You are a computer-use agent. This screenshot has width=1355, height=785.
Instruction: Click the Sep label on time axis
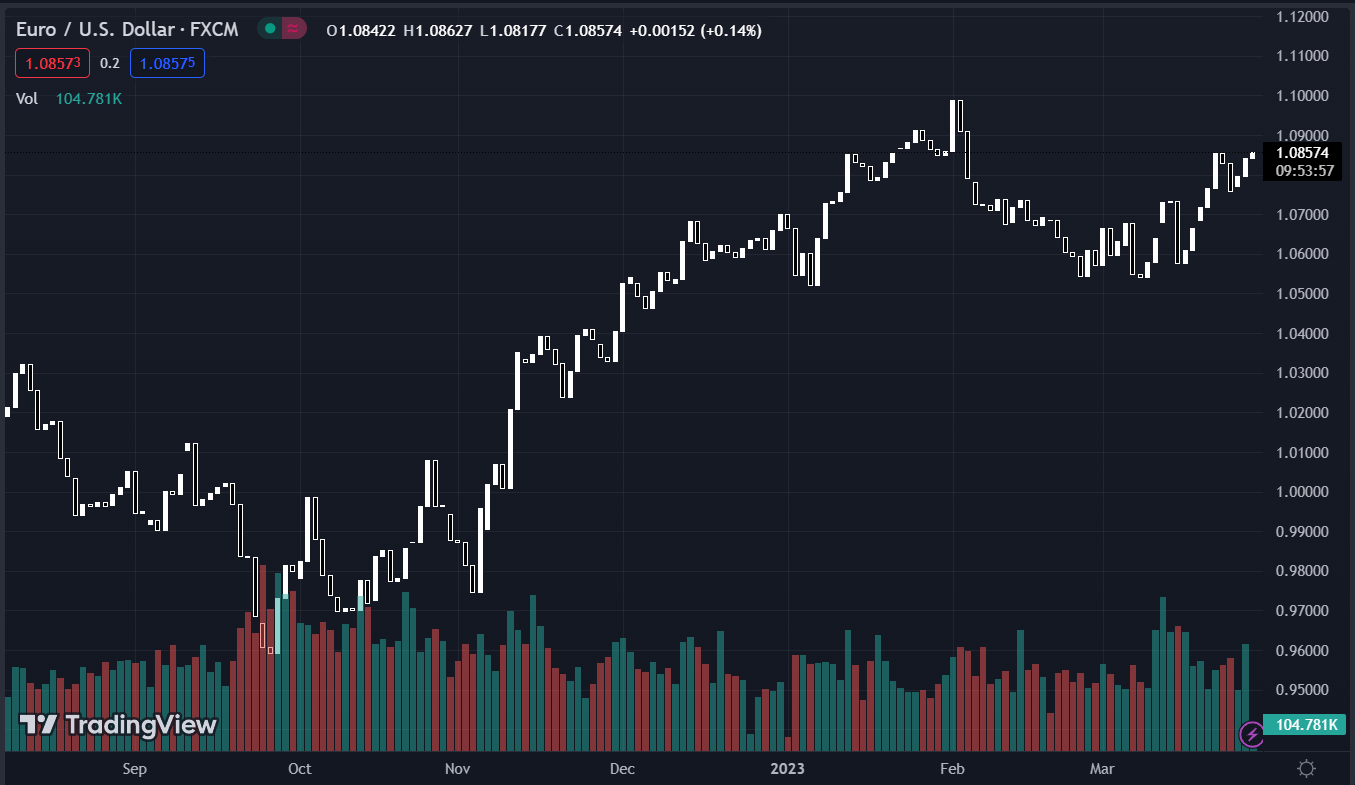[x=134, y=768]
